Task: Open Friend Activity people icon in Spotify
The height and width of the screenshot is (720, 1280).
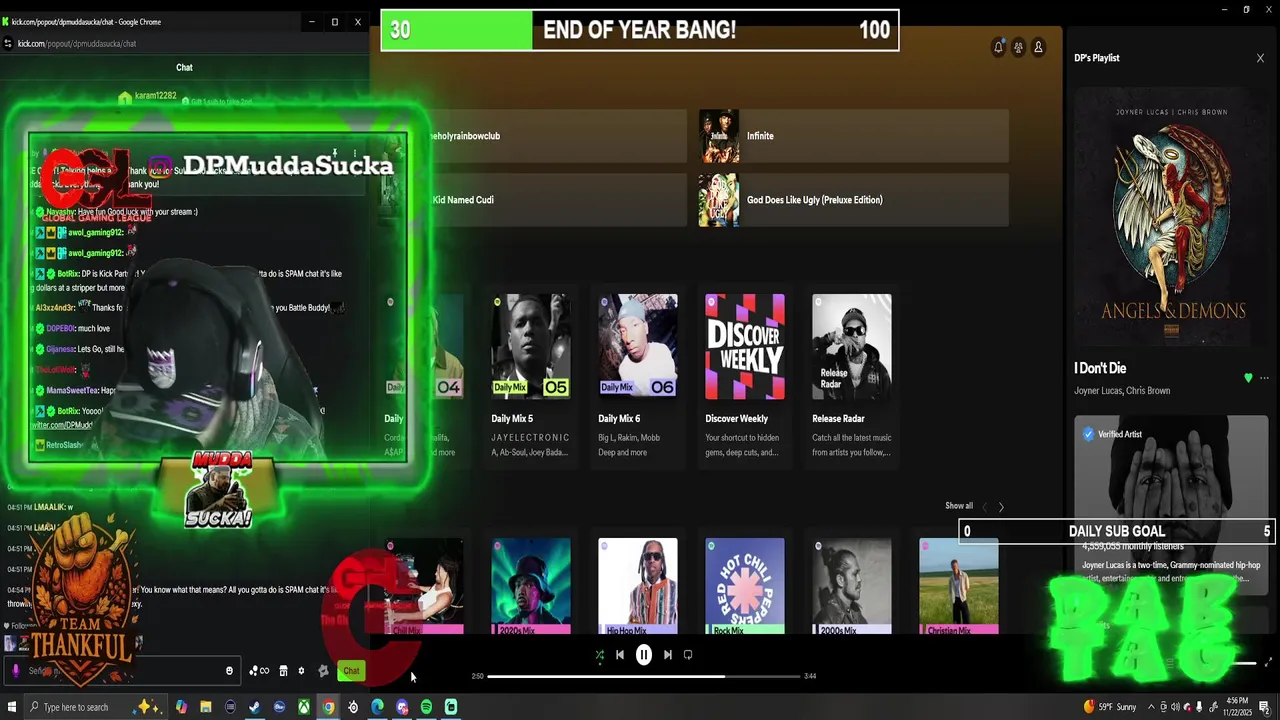Action: click(1018, 47)
